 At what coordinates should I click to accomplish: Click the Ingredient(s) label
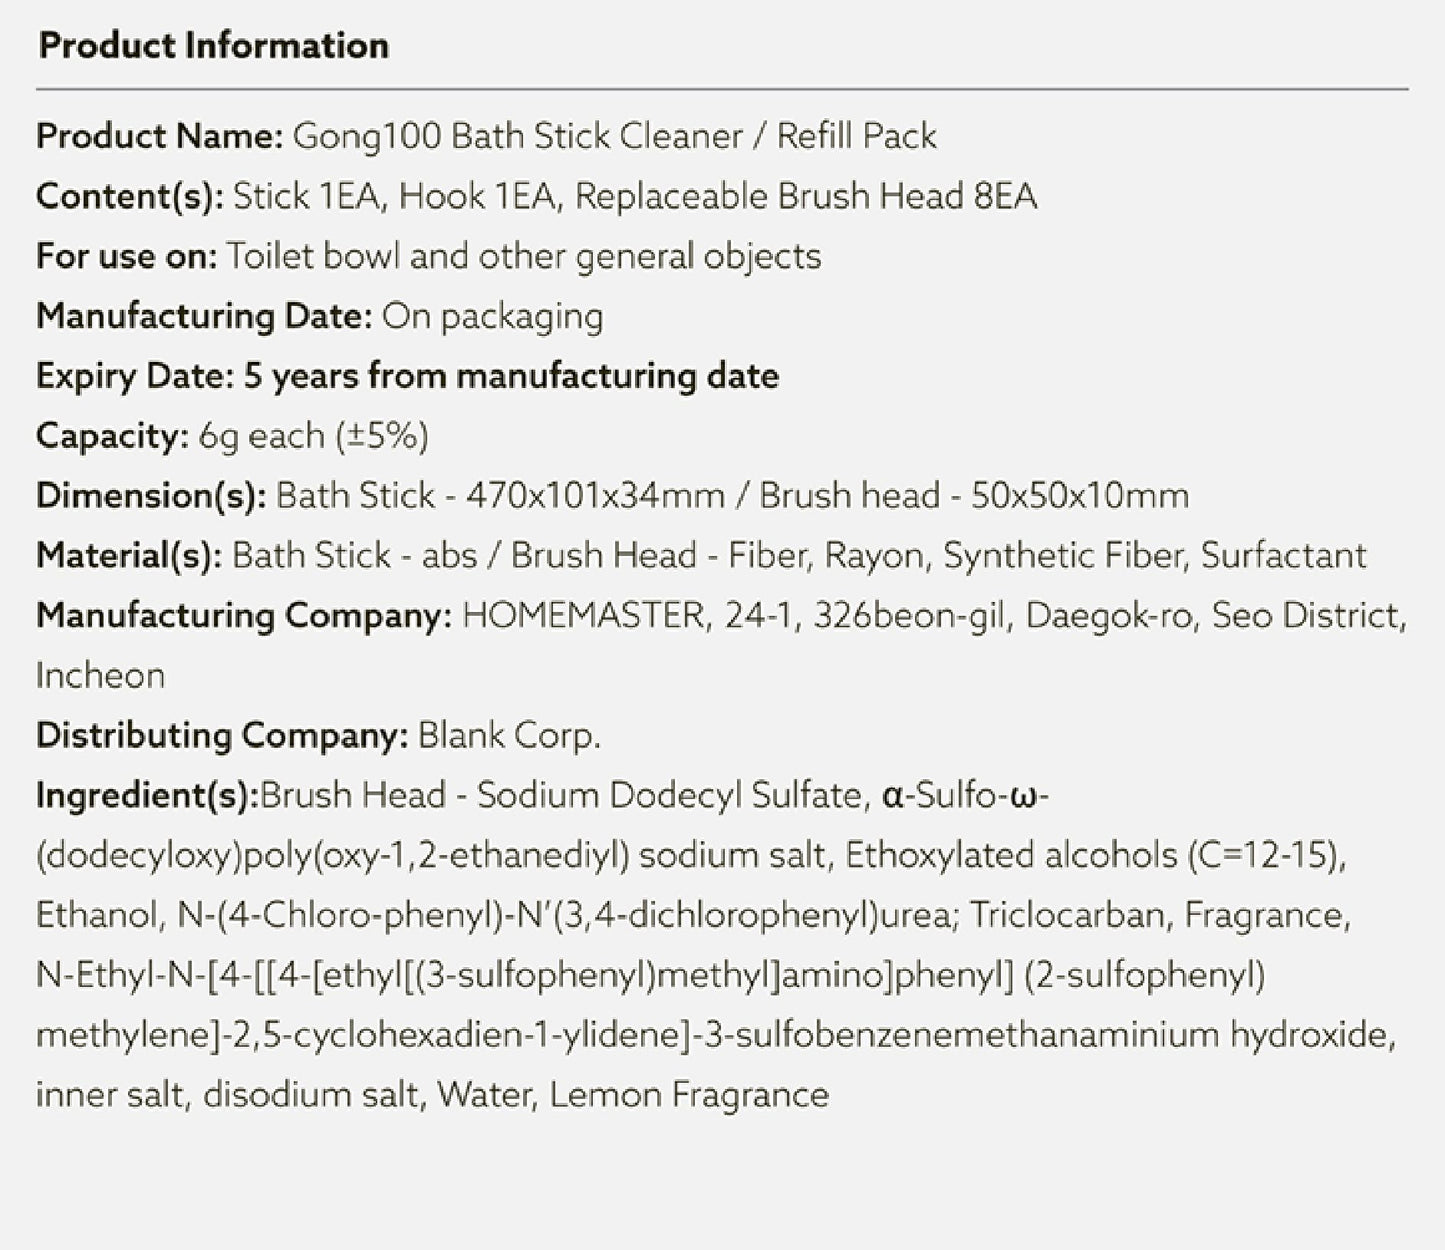click(x=147, y=796)
